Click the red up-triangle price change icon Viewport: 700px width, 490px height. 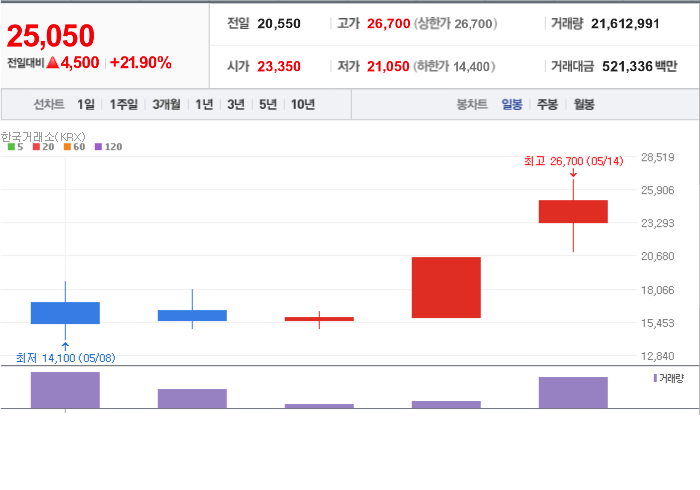[x=52, y=63]
